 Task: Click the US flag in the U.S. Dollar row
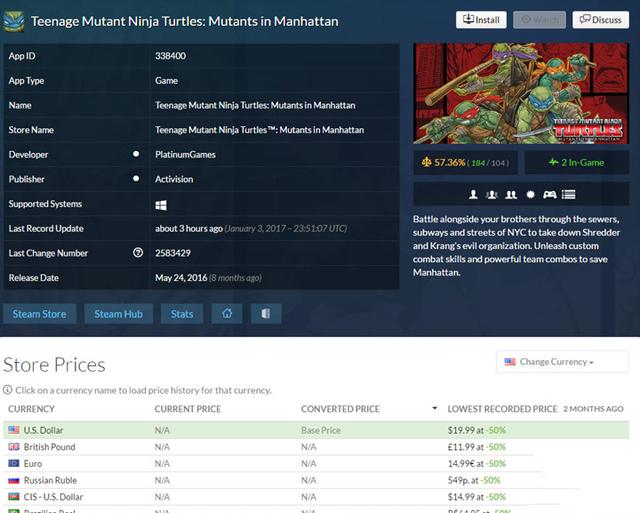[14, 430]
